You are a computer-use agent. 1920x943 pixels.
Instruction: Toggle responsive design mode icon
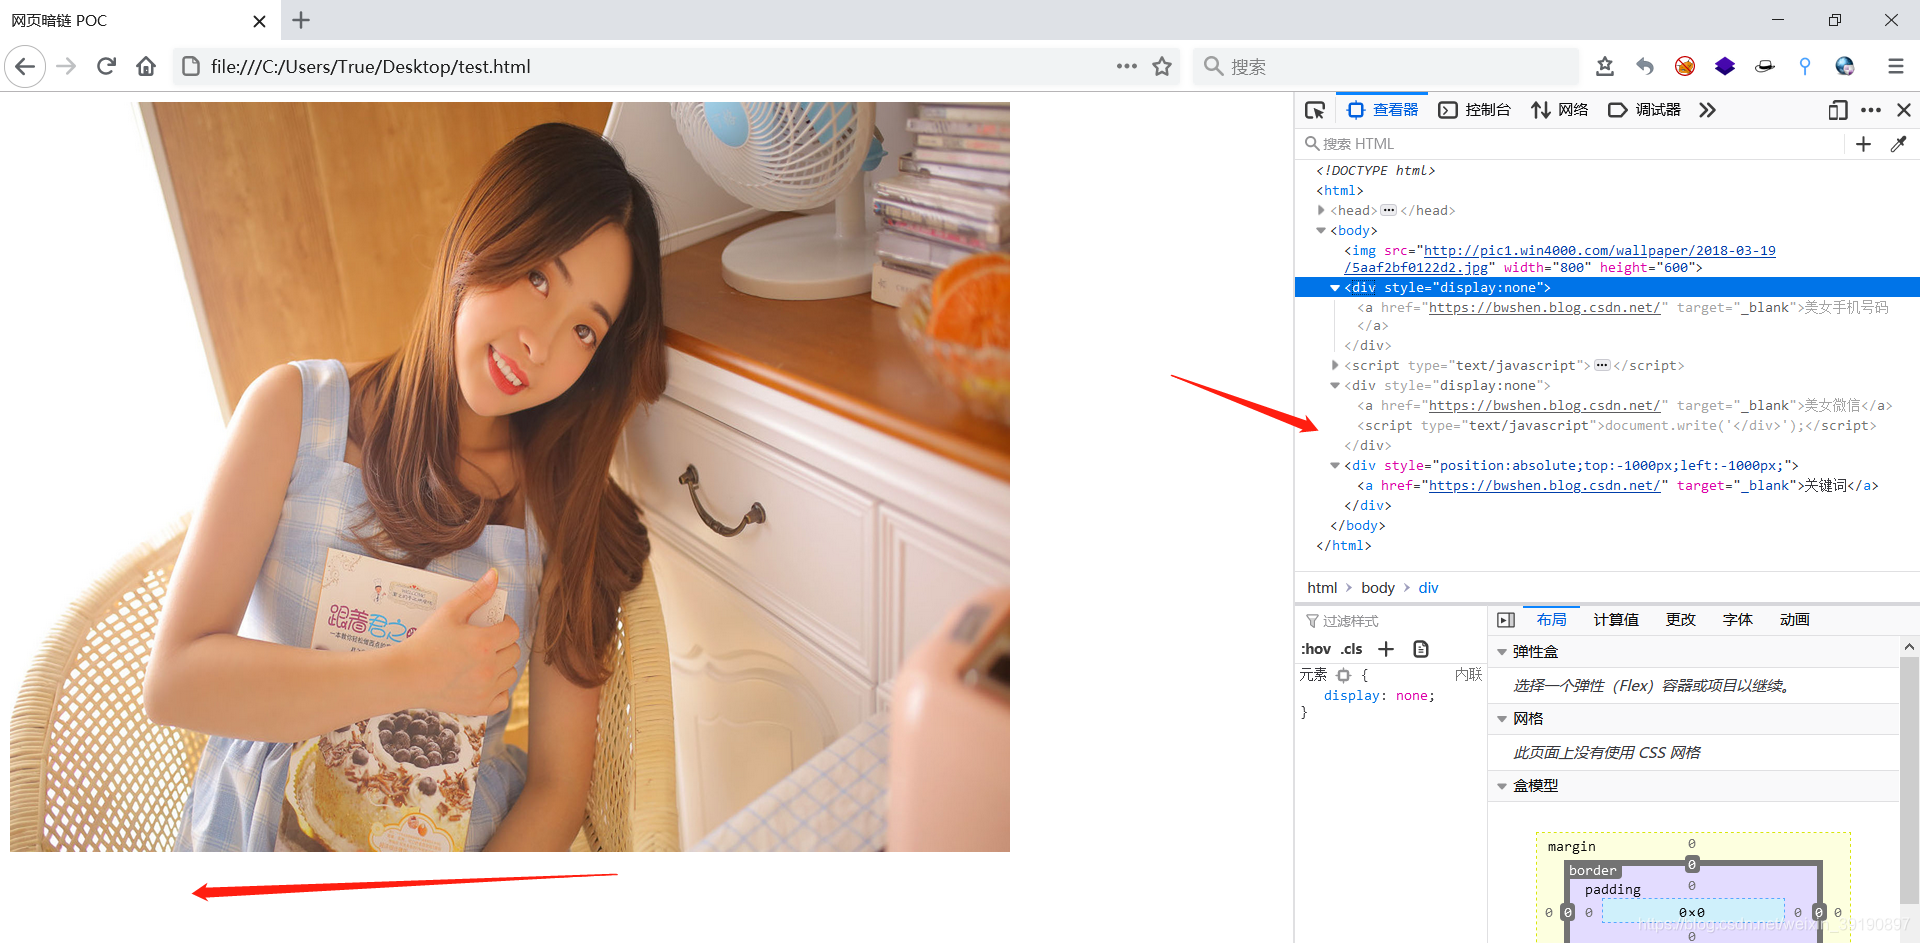[x=1837, y=110]
